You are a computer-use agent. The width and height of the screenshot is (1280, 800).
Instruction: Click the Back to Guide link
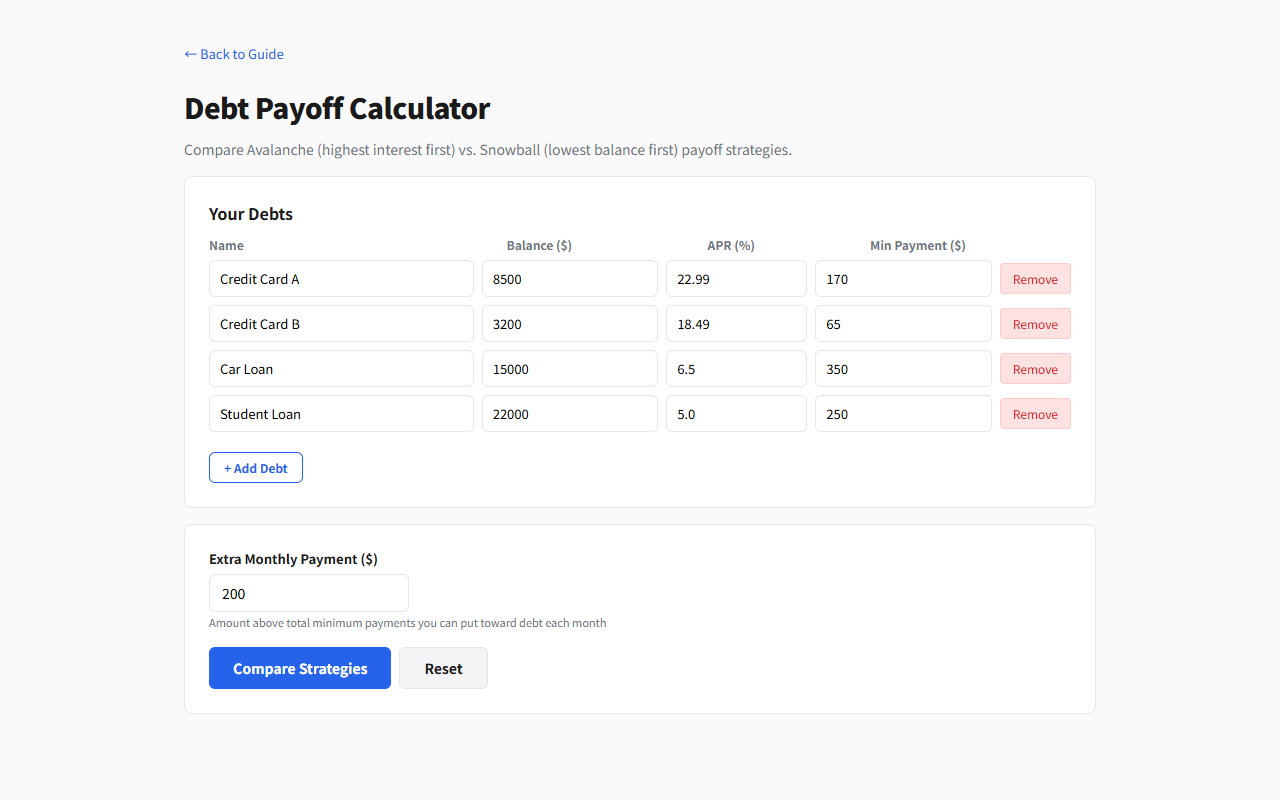[x=234, y=54]
